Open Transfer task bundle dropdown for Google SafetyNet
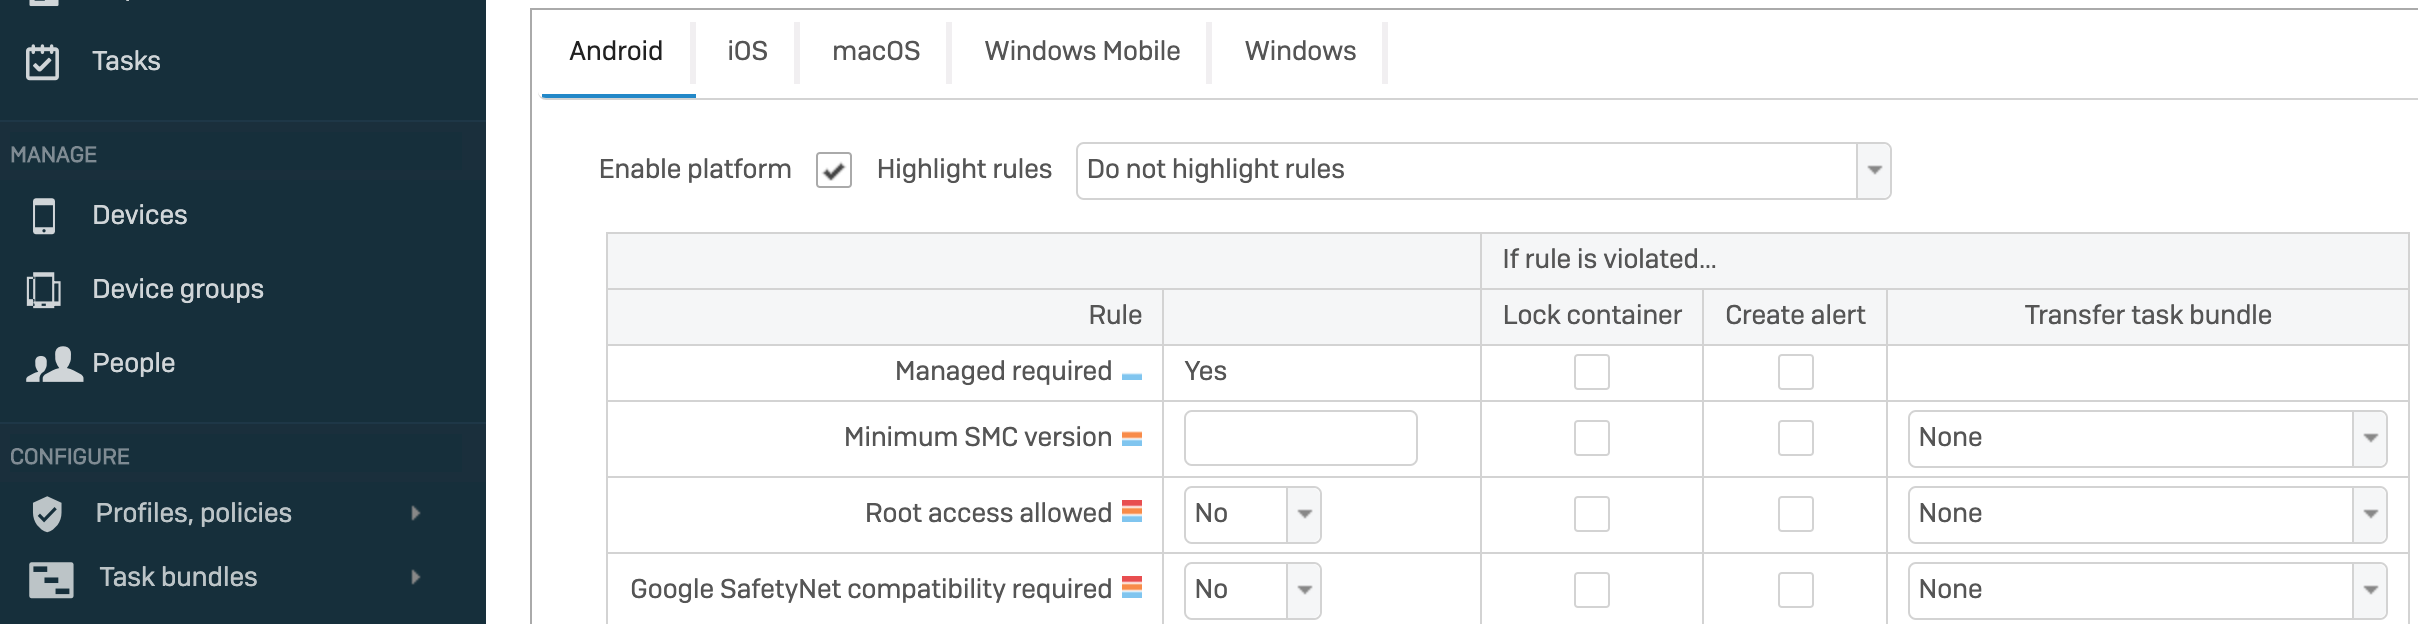Viewport: 2418px width, 624px height. (x=2148, y=591)
